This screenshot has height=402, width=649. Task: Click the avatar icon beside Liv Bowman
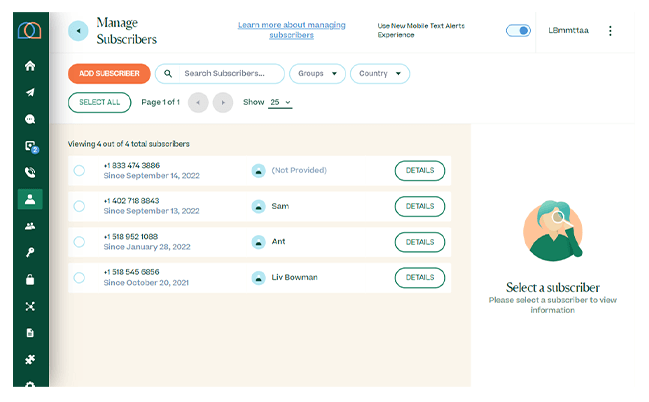(x=258, y=277)
